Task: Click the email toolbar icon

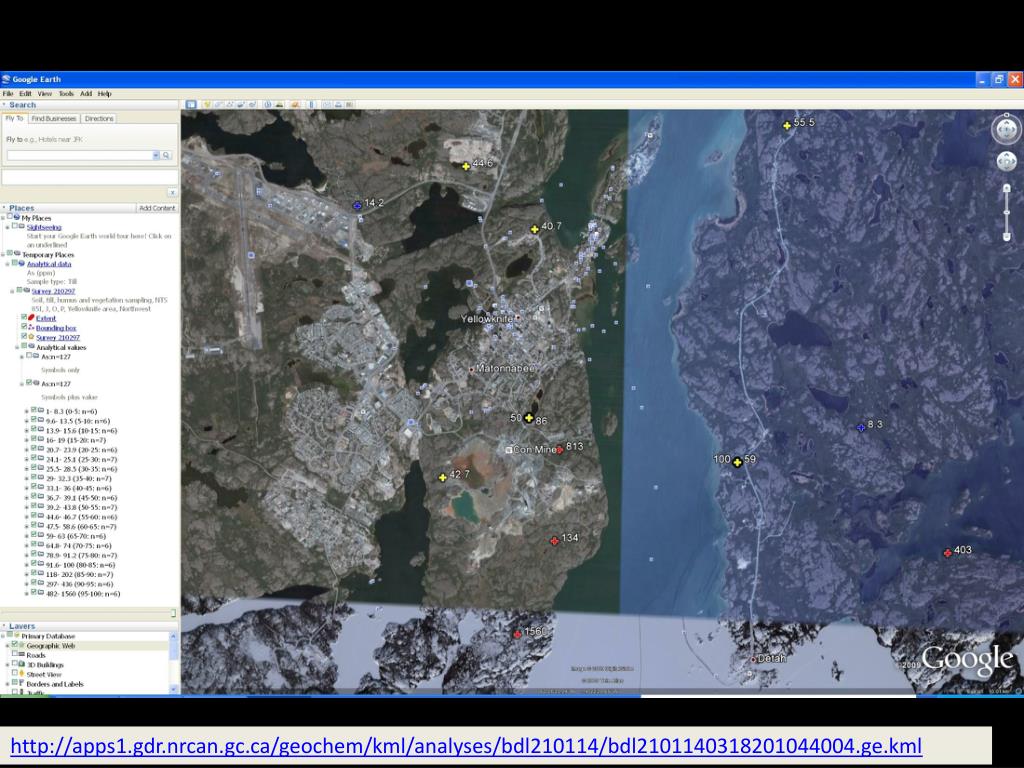Action: coord(327,104)
